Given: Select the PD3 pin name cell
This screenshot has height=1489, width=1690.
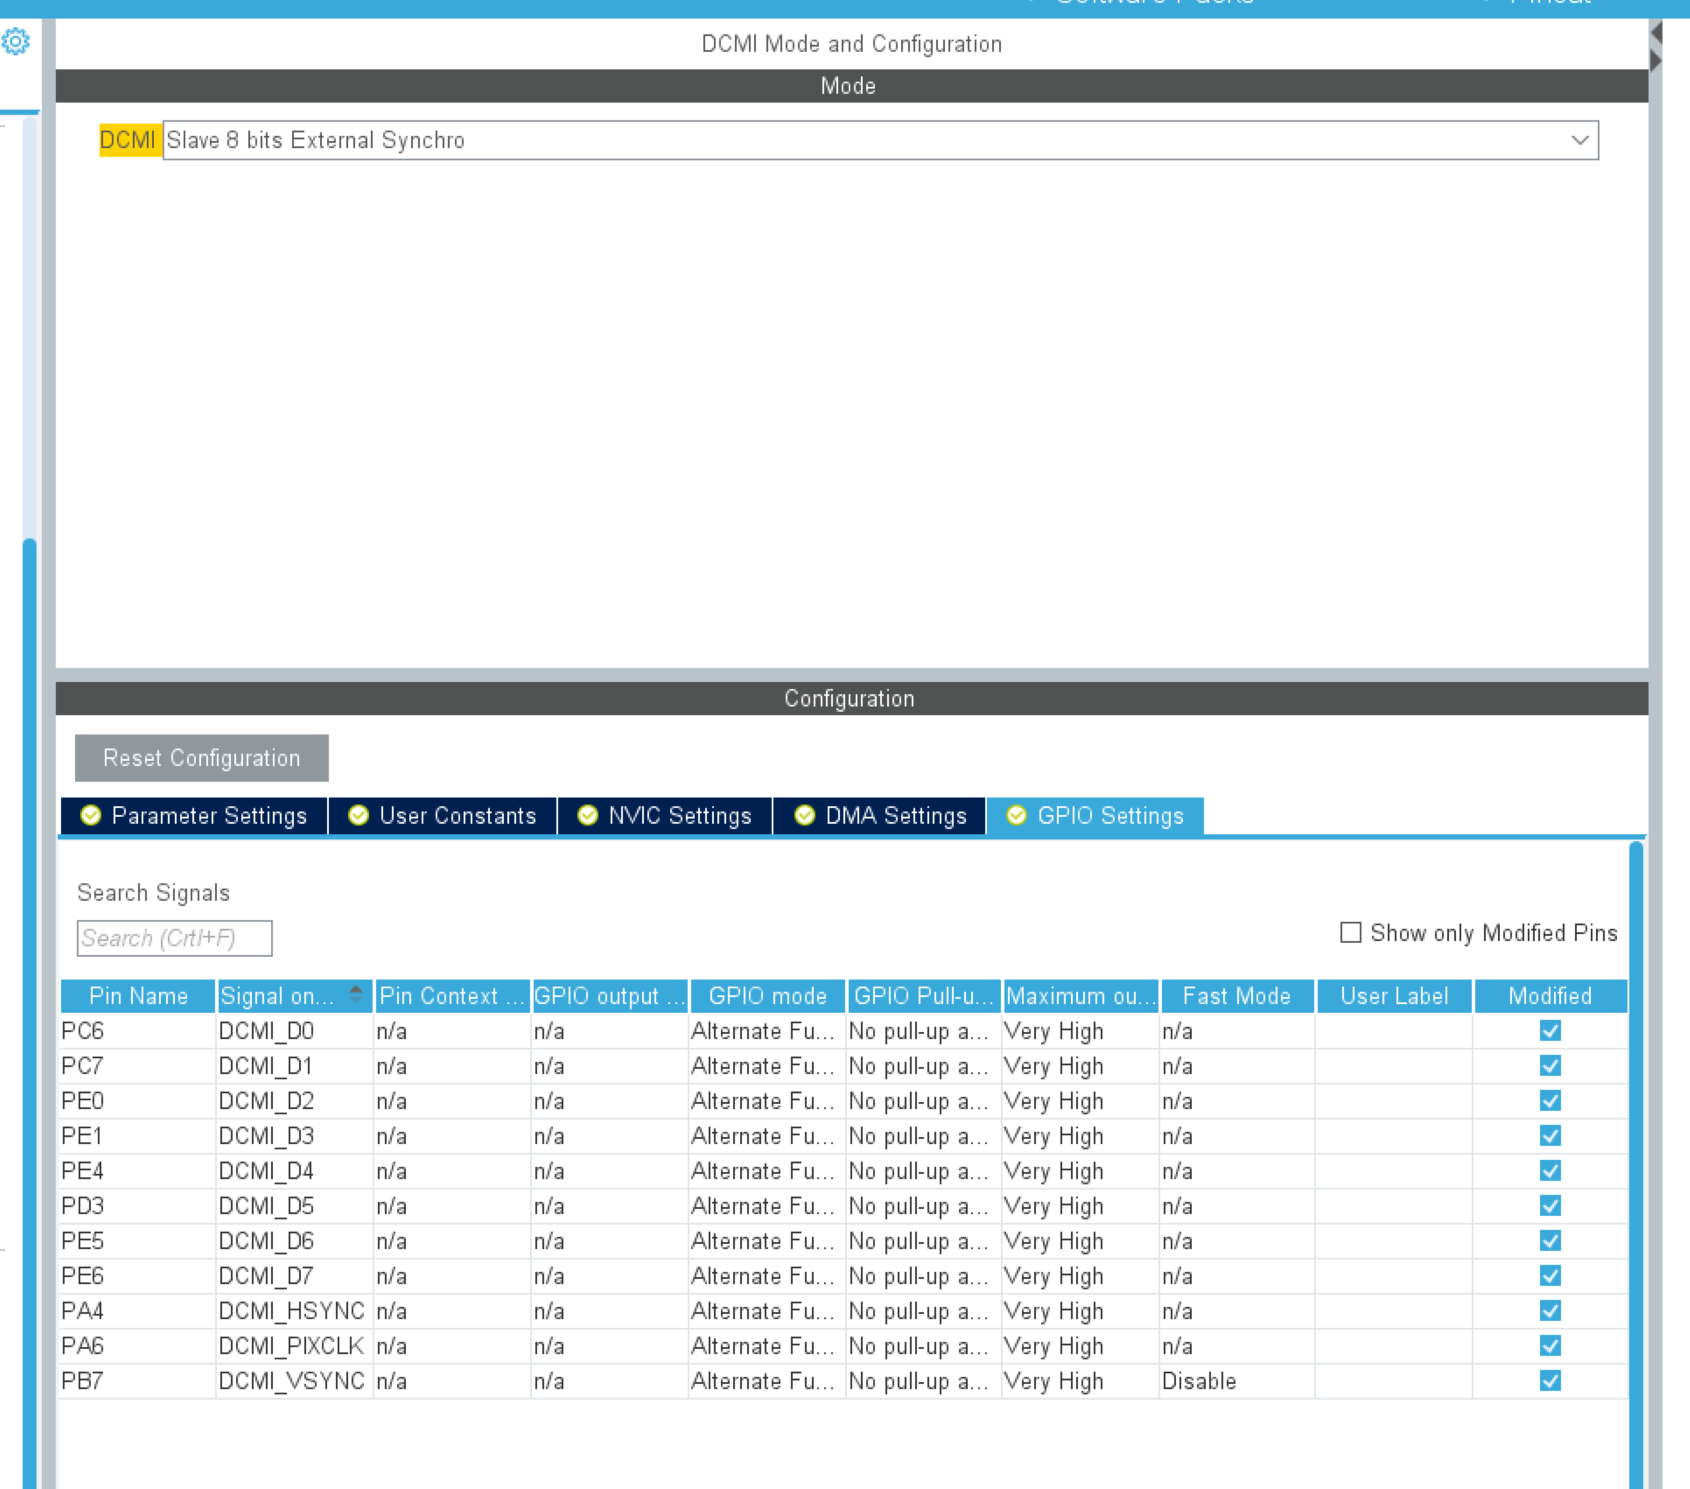Looking at the screenshot, I should pyautogui.click(x=138, y=1206).
